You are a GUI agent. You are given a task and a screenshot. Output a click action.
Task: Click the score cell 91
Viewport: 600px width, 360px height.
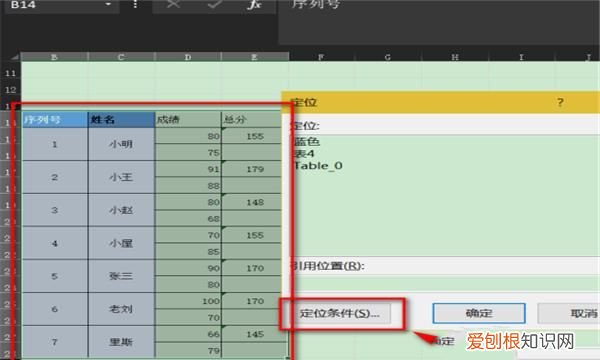pyautogui.click(x=188, y=169)
